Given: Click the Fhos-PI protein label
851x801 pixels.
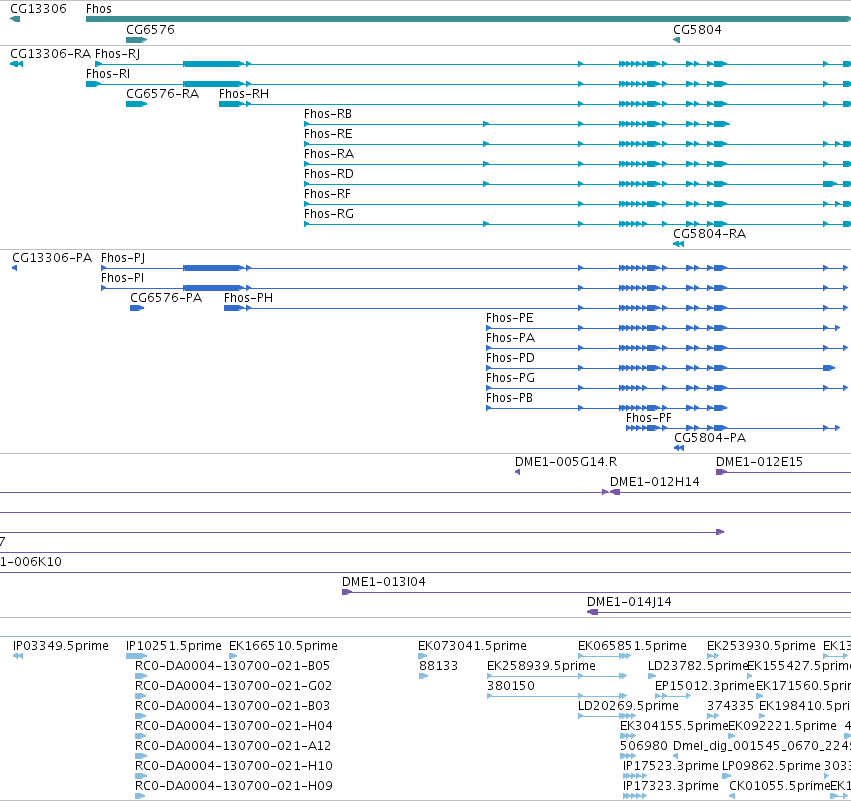Looking at the screenshot, I should 122,277.
